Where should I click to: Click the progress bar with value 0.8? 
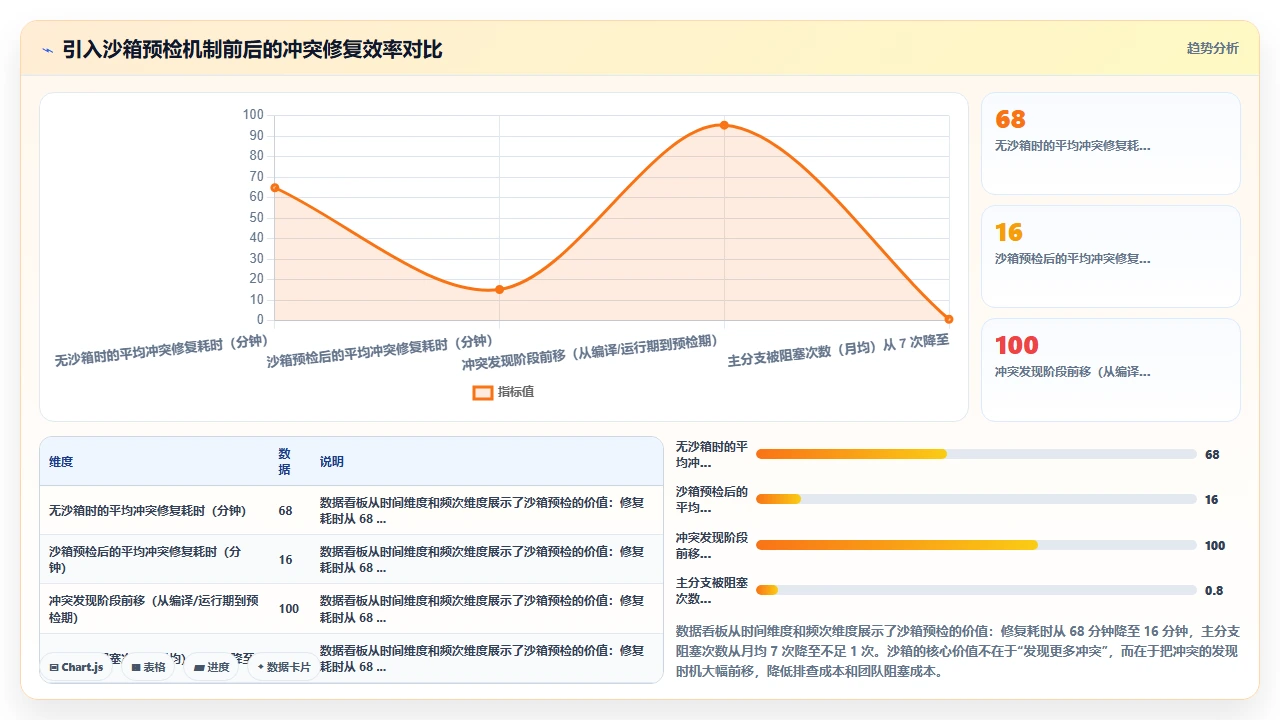pos(976,590)
